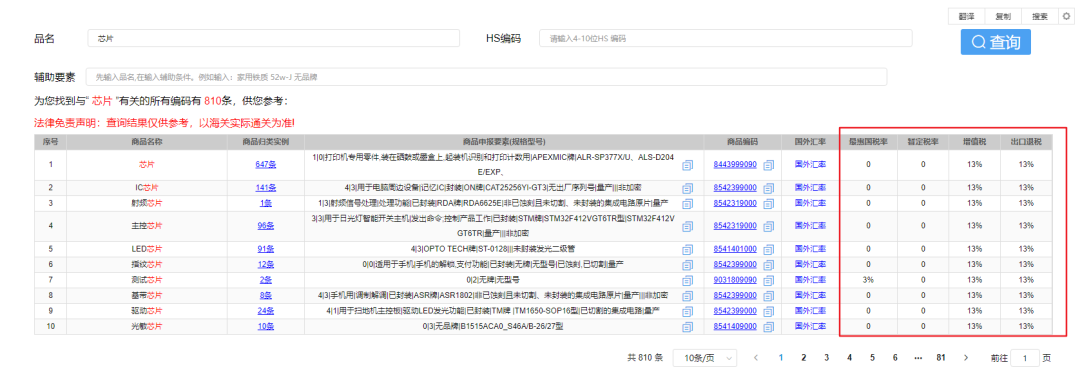Open the 141条 examples link for IC芯片

266,187
